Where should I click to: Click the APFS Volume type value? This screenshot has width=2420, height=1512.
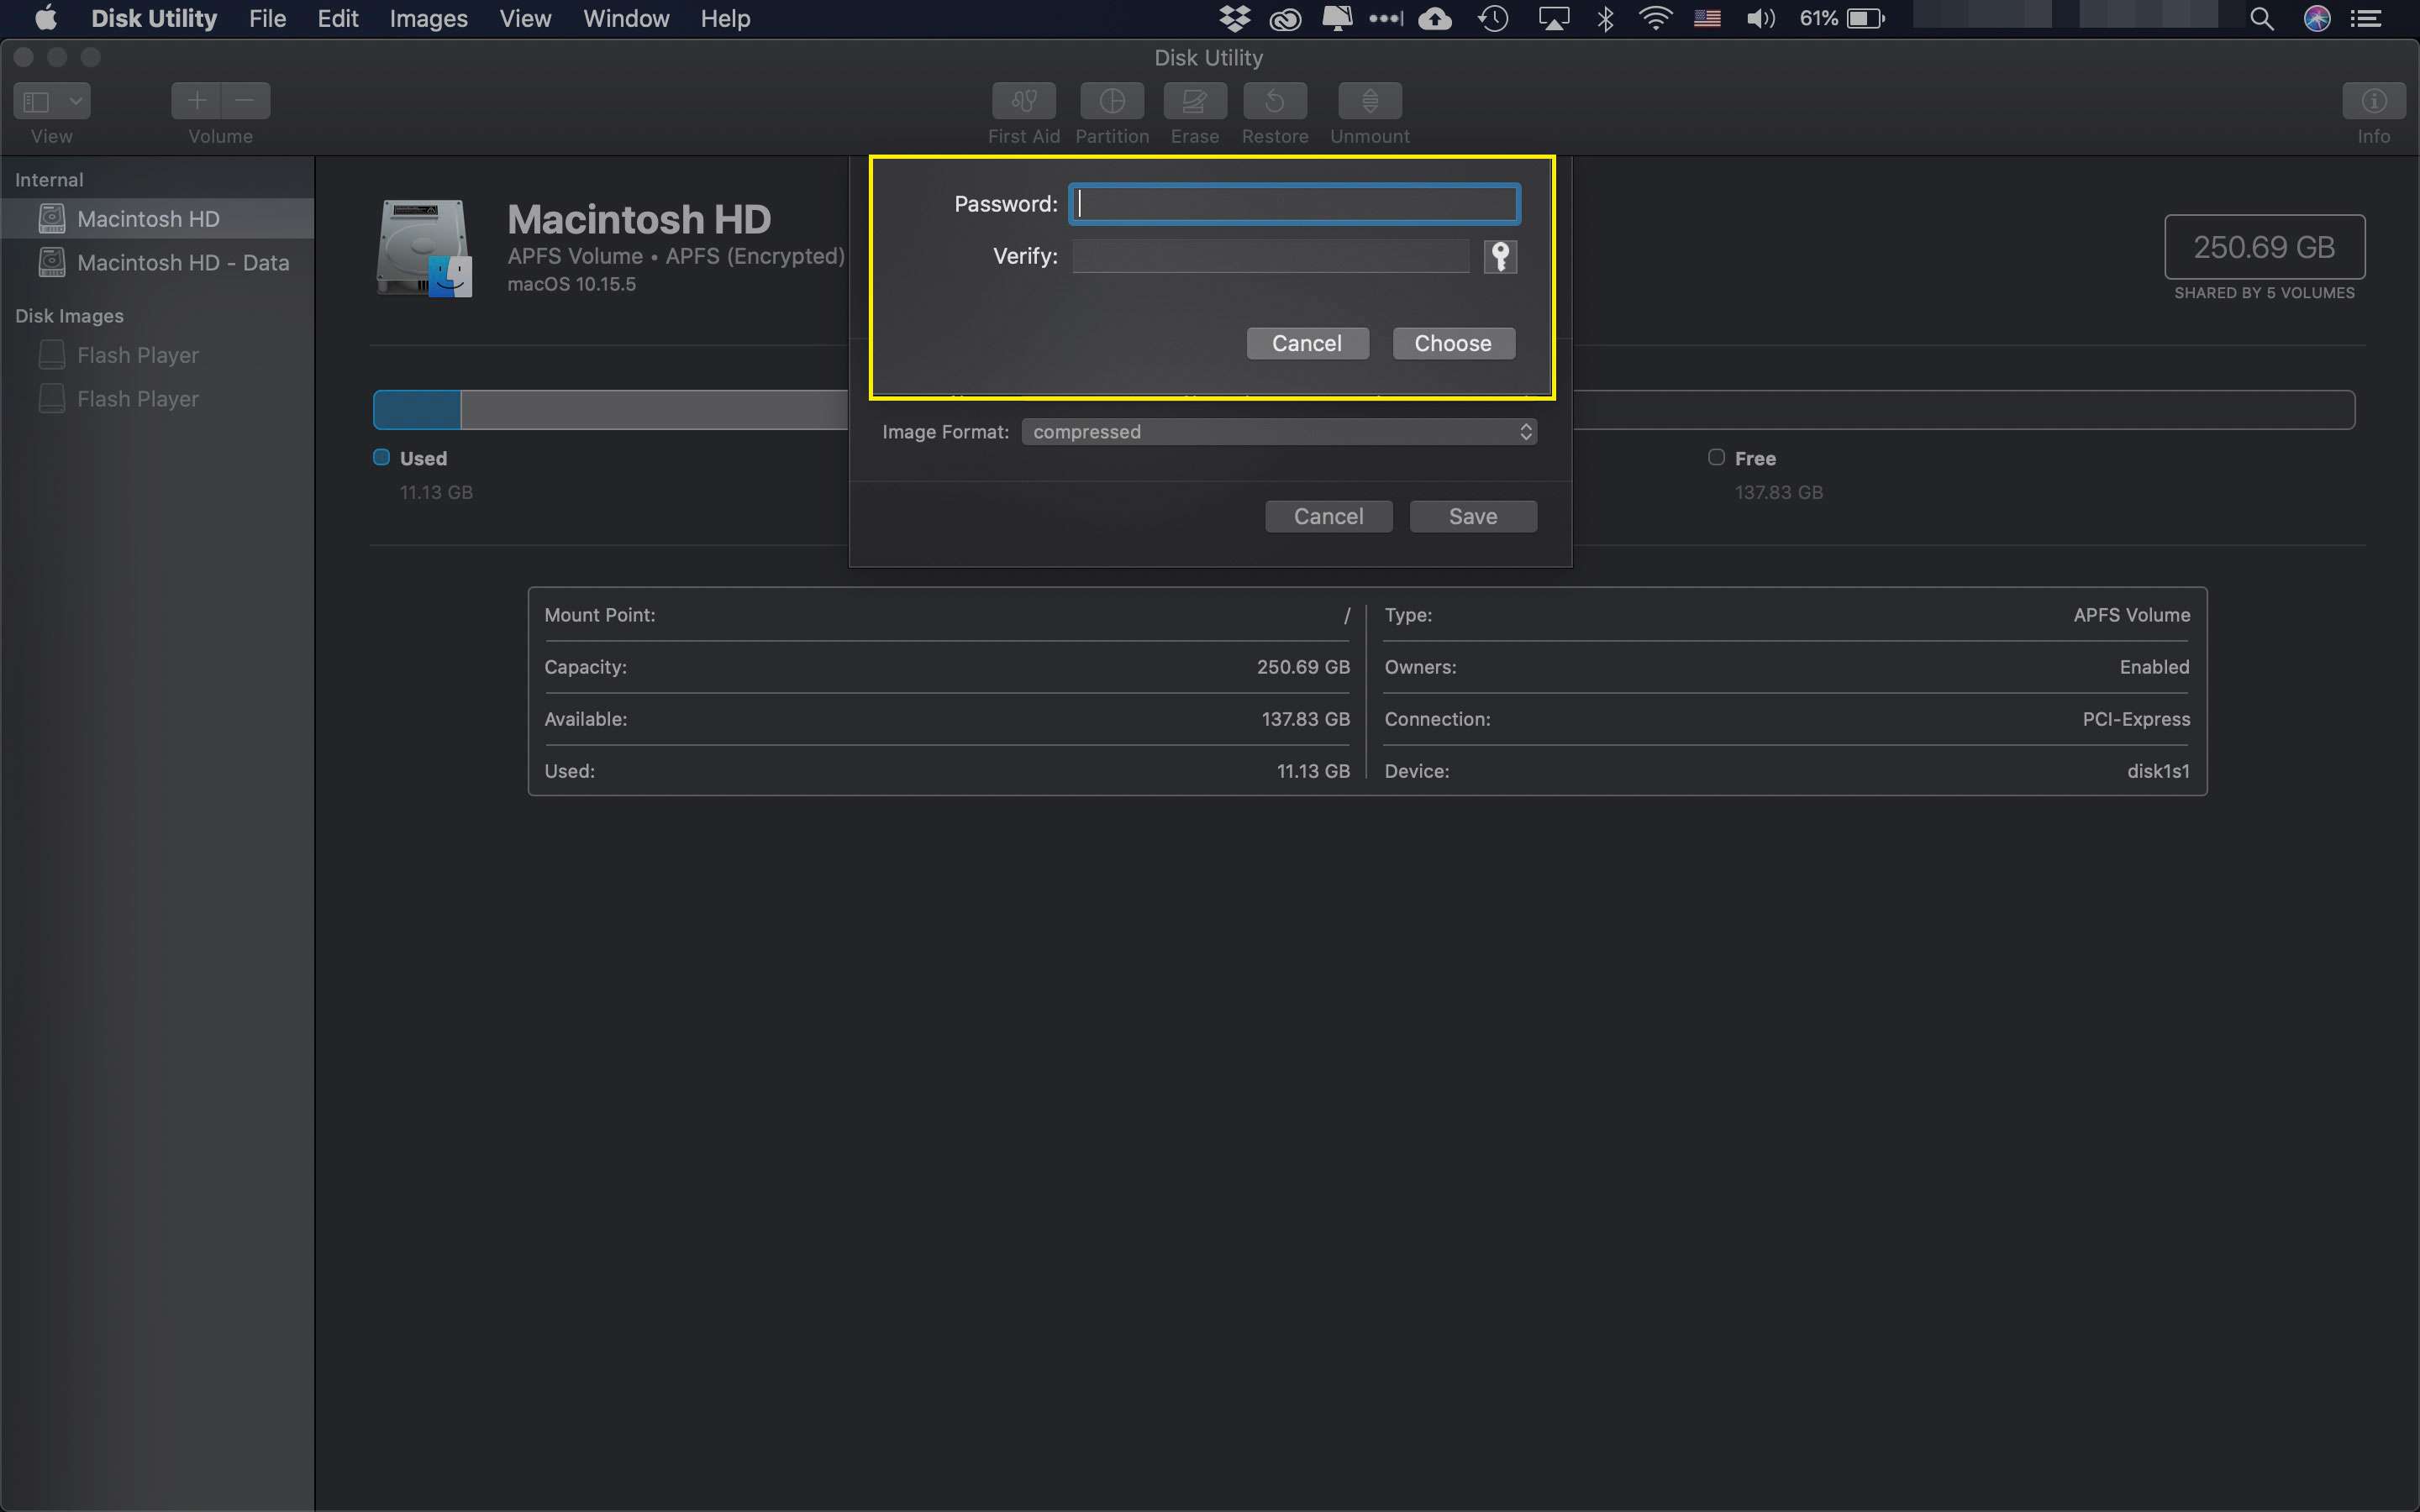point(2131,615)
